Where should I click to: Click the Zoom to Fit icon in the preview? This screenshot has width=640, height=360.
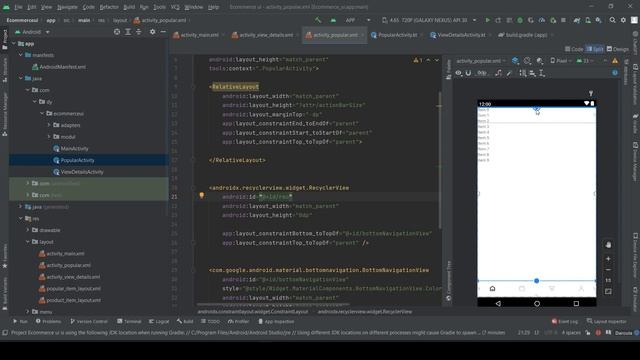click(608, 291)
